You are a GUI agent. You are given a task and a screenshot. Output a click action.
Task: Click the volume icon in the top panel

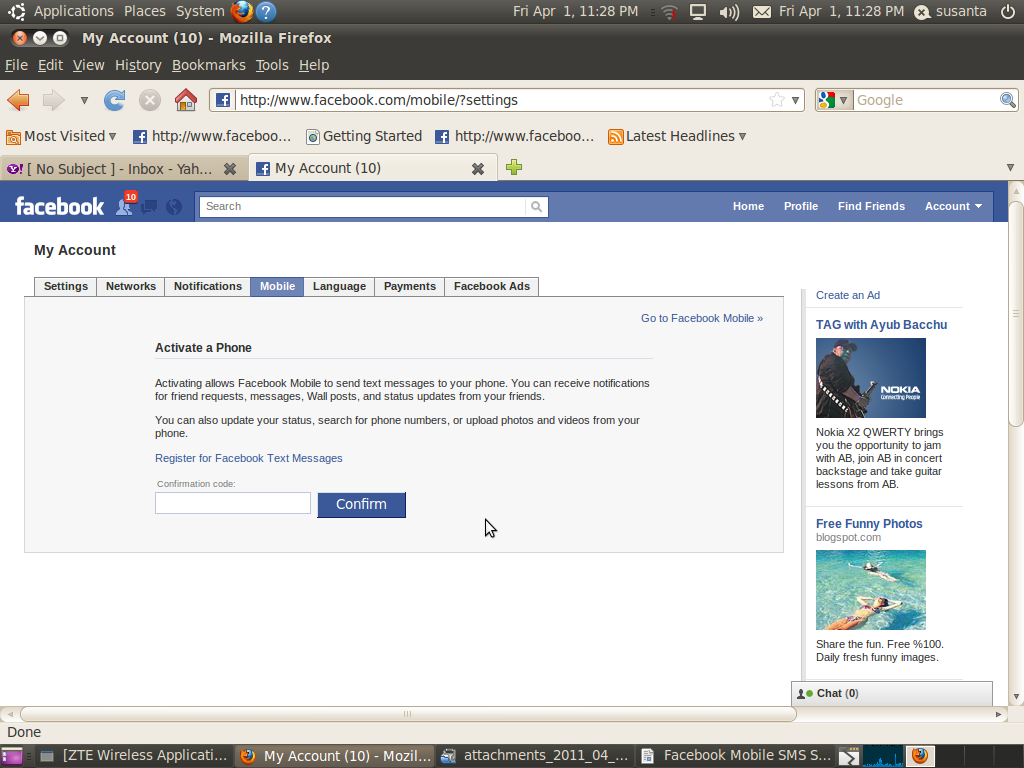click(729, 12)
